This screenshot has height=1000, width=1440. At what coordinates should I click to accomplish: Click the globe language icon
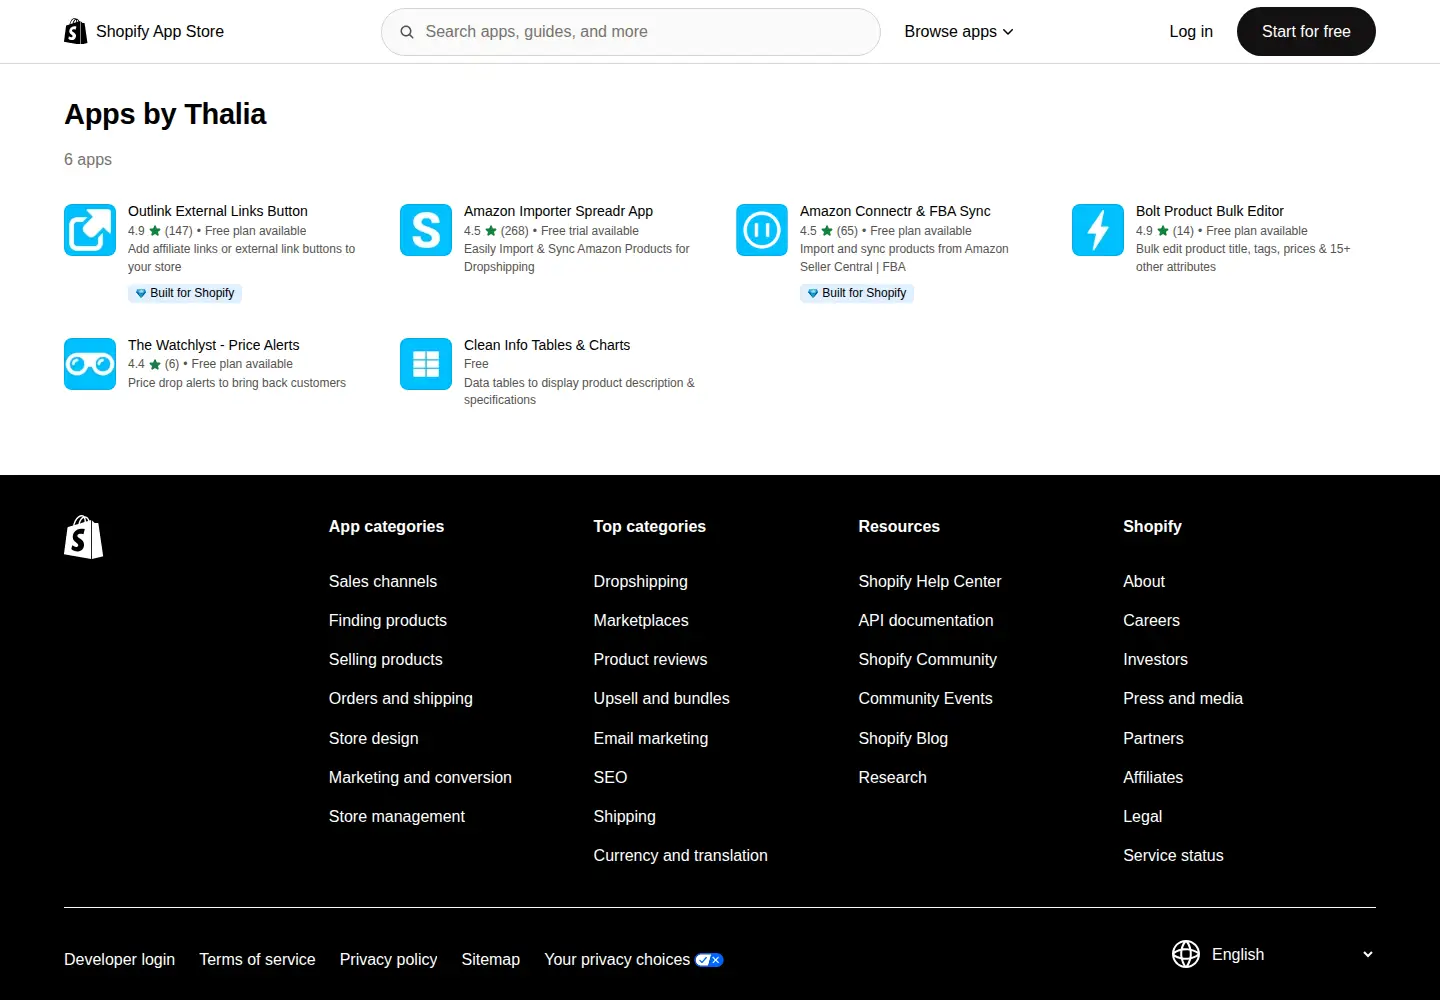tap(1186, 954)
